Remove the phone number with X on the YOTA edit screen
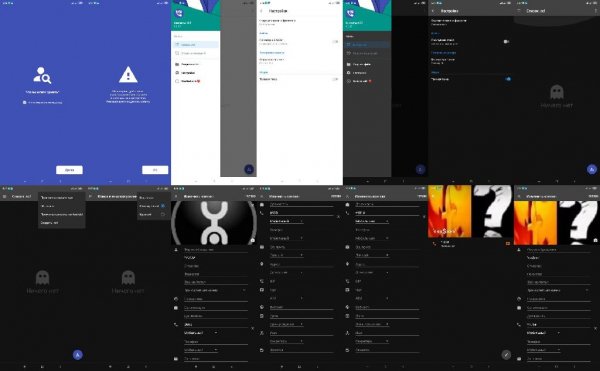This screenshot has height=371, width=600. coord(253,329)
